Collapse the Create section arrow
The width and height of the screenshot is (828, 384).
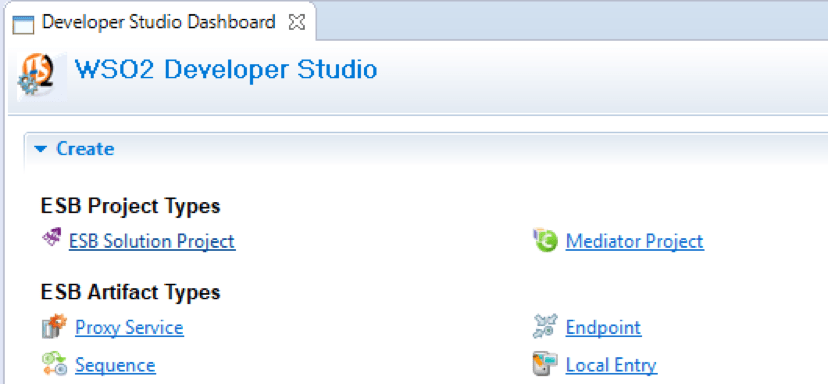[x=41, y=149]
